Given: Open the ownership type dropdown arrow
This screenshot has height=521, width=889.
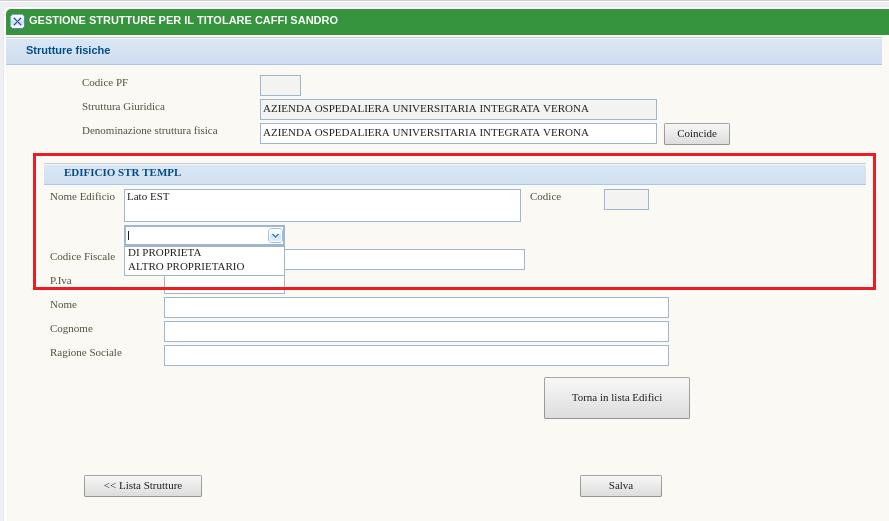Looking at the screenshot, I should click(x=275, y=236).
